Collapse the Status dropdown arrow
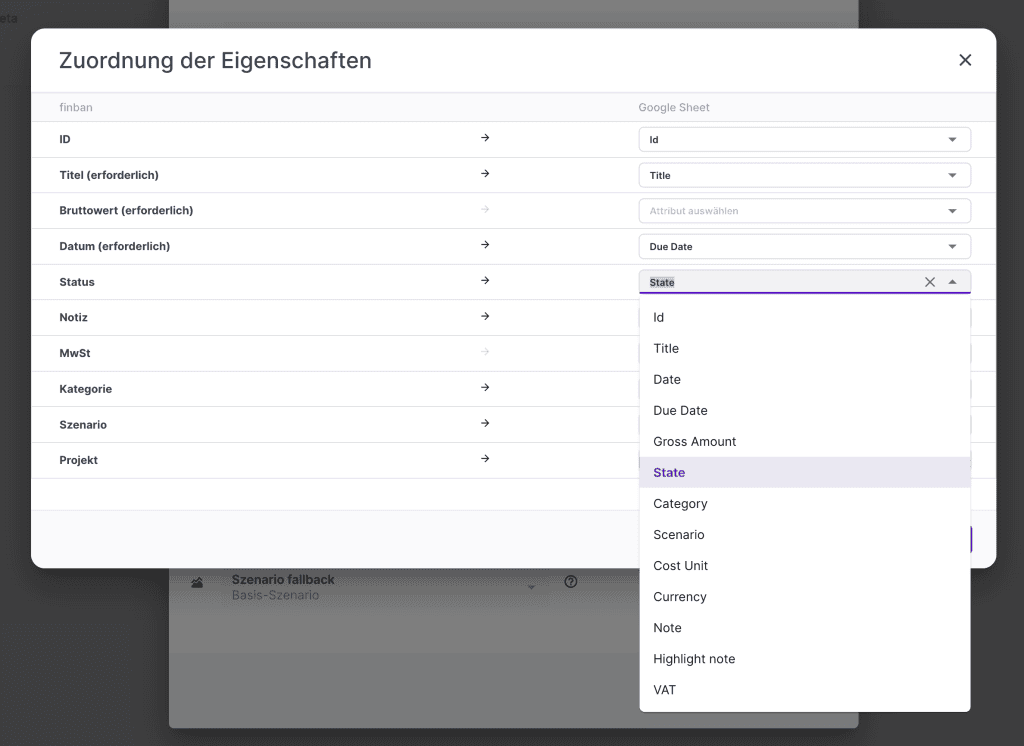Viewport: 1024px width, 746px height. click(x=952, y=282)
